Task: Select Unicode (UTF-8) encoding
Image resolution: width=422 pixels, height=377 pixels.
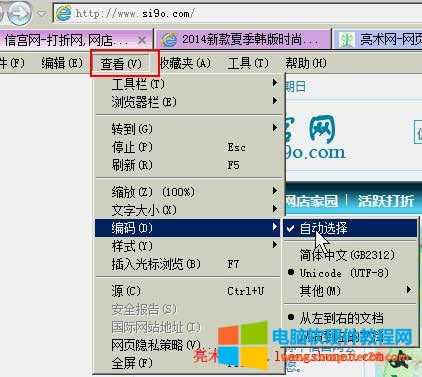Action: 350,273
